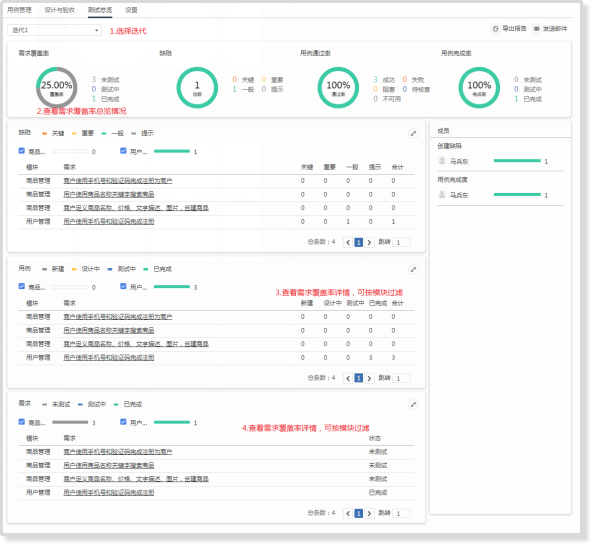Expand the 用例 panel to full view
Image resolution: width=593 pixels, height=546 pixels.
[413, 269]
